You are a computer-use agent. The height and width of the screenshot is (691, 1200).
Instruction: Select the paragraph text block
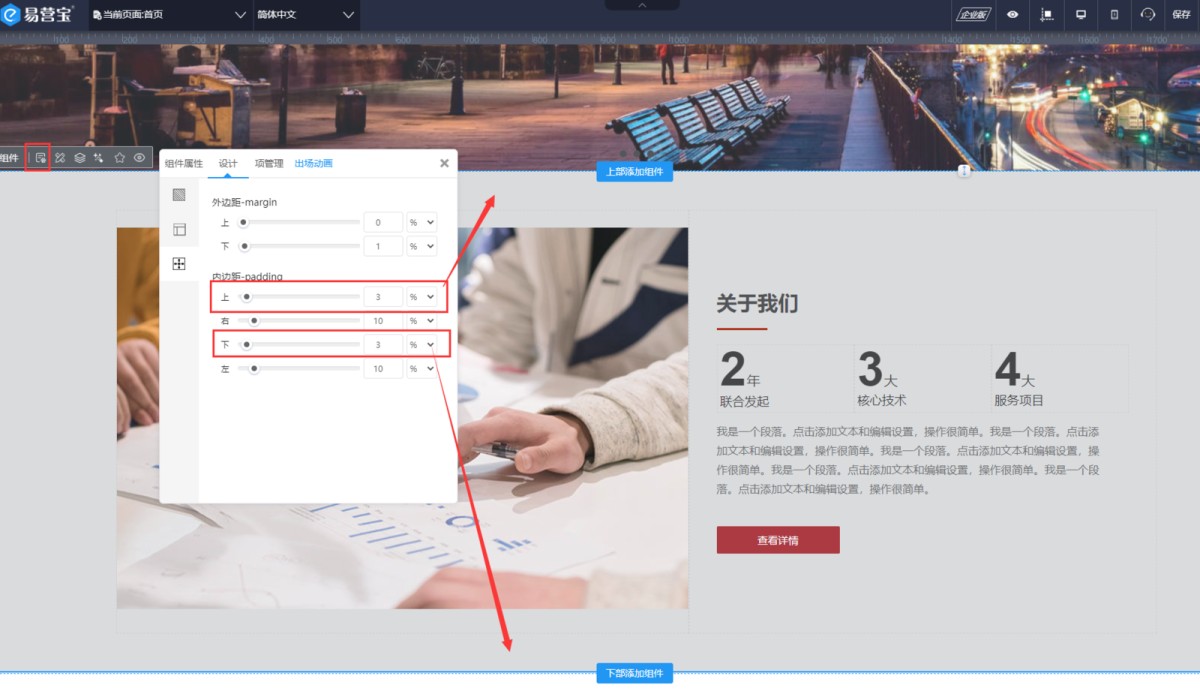tap(908, 461)
